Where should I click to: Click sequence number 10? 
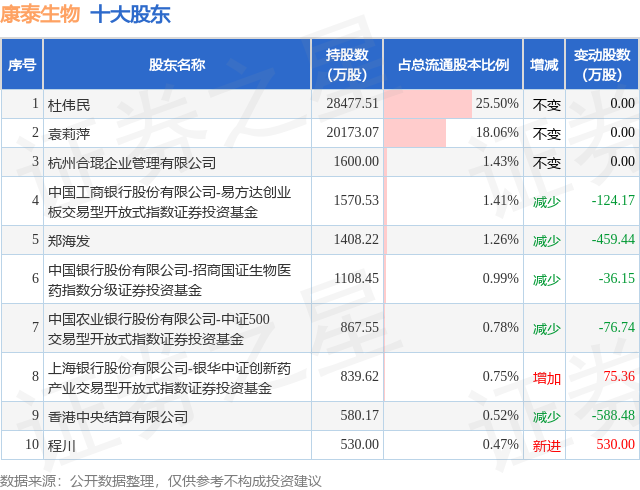click(x=32, y=444)
